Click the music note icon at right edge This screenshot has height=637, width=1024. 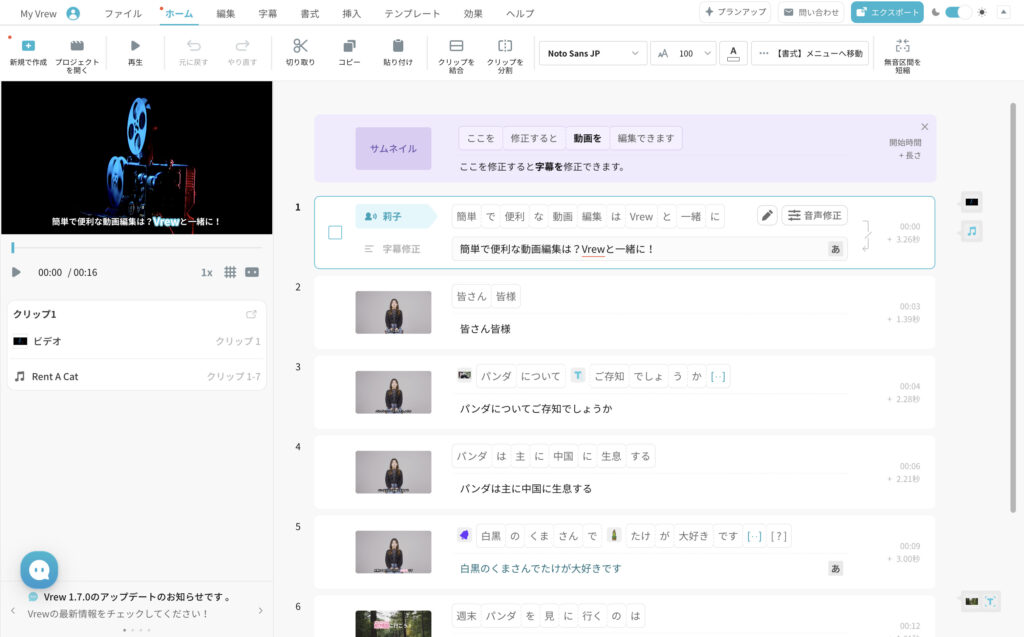972,231
